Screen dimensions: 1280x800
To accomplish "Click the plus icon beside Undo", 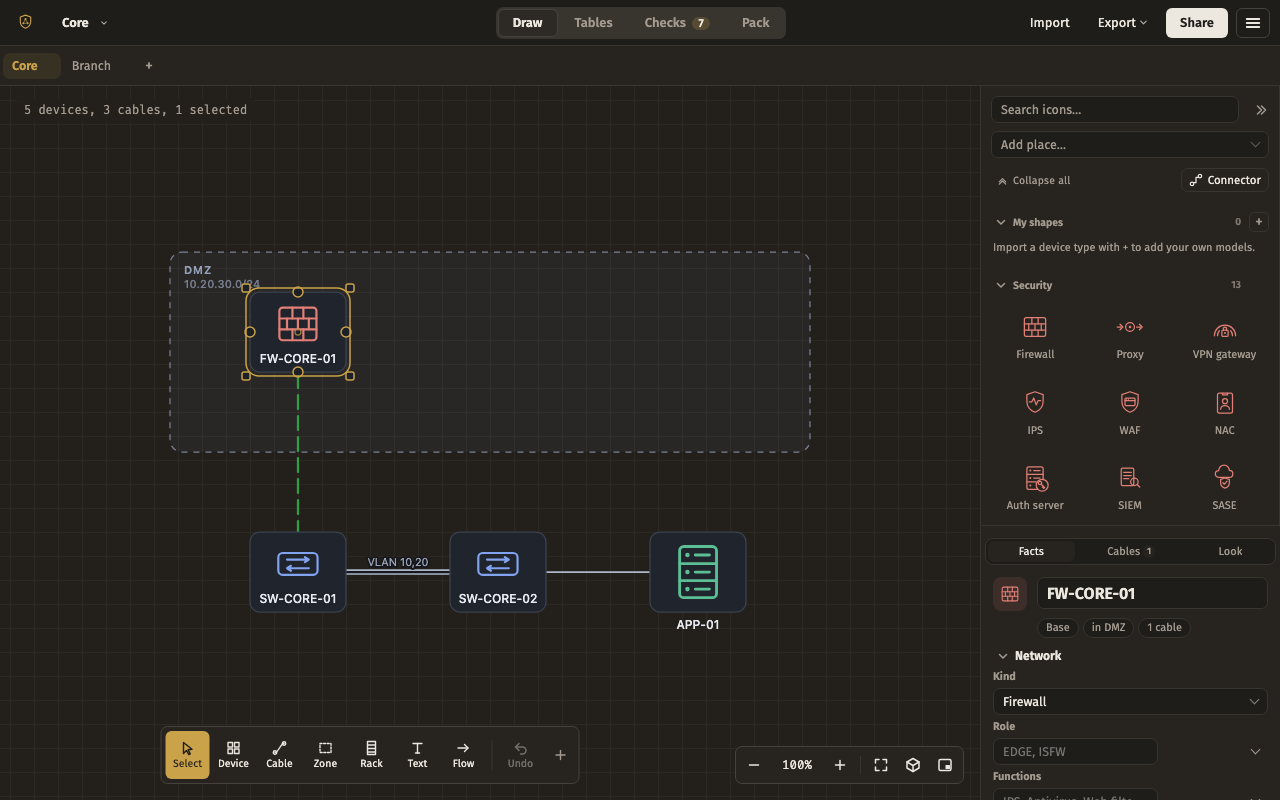I will (x=560, y=755).
